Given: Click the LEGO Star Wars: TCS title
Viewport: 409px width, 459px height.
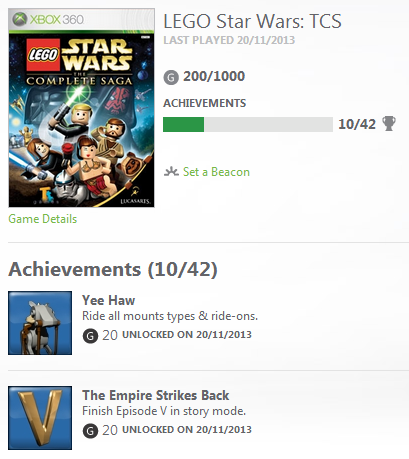Looking at the screenshot, I should point(252,21).
